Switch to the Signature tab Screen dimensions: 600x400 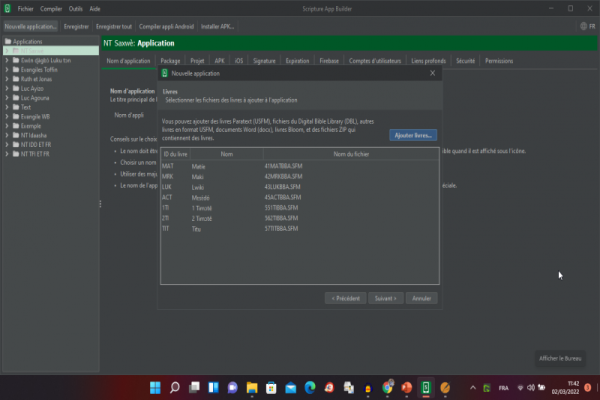(x=264, y=61)
